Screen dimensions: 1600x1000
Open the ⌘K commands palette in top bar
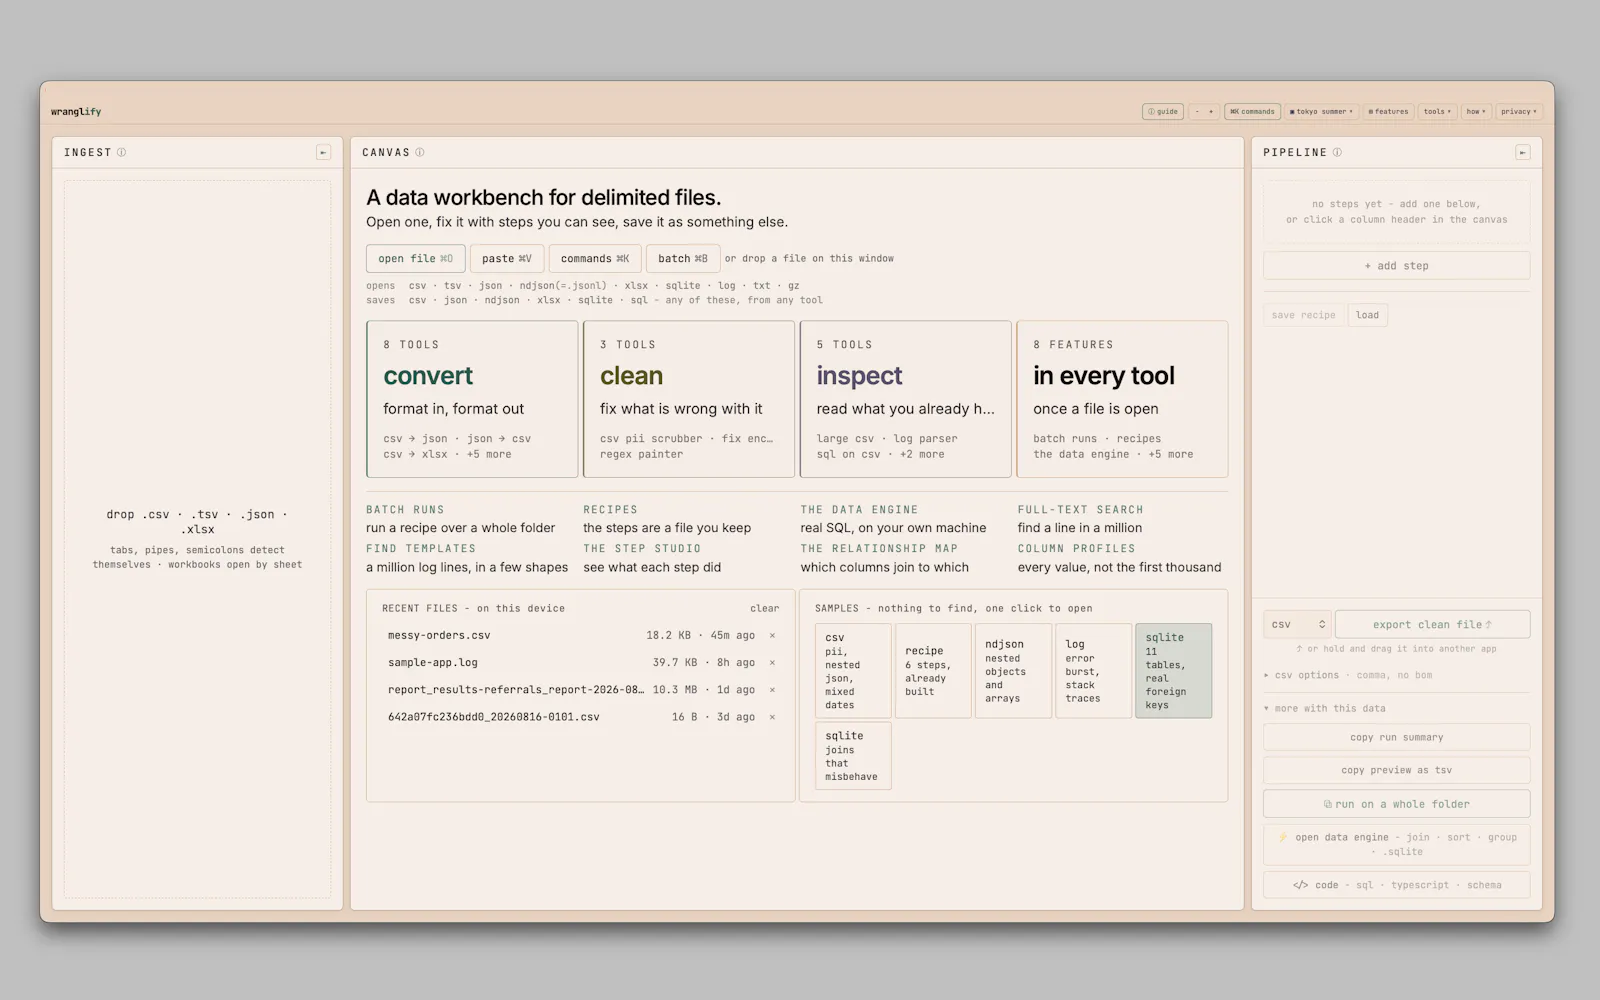click(1252, 112)
